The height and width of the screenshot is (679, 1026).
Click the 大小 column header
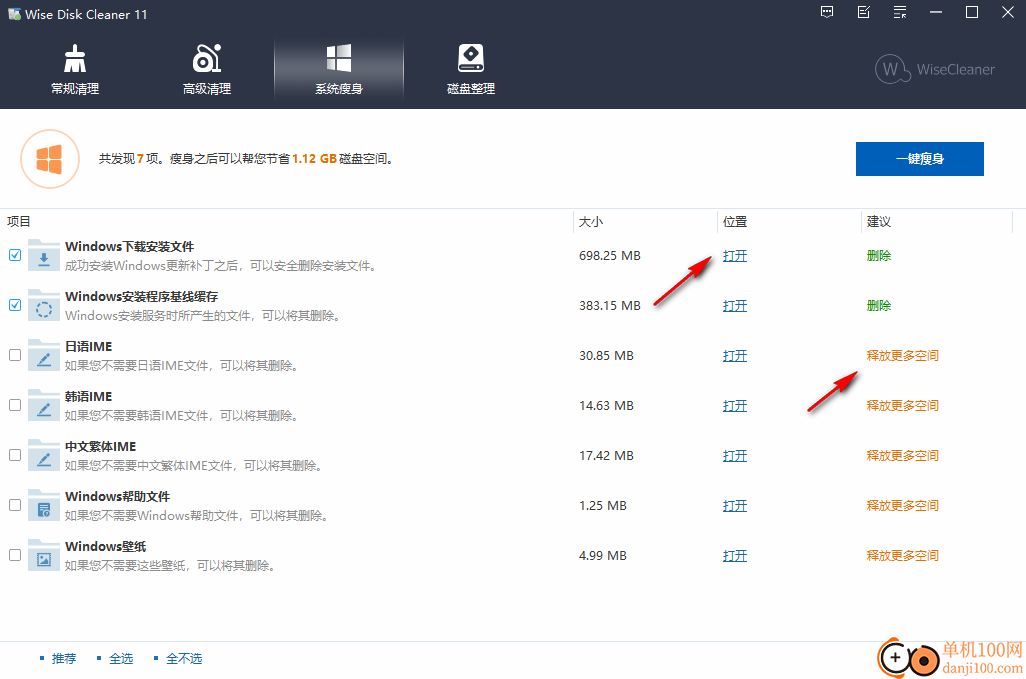click(591, 222)
